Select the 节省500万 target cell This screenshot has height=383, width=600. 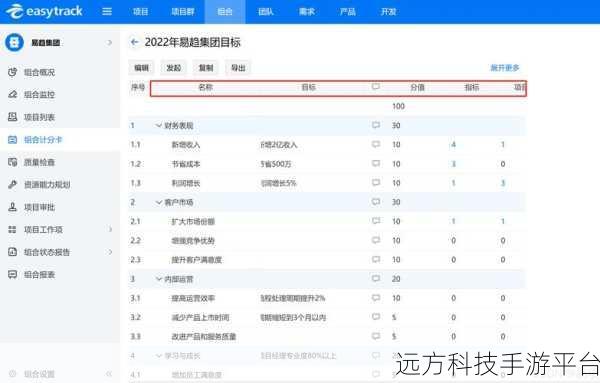coord(276,164)
